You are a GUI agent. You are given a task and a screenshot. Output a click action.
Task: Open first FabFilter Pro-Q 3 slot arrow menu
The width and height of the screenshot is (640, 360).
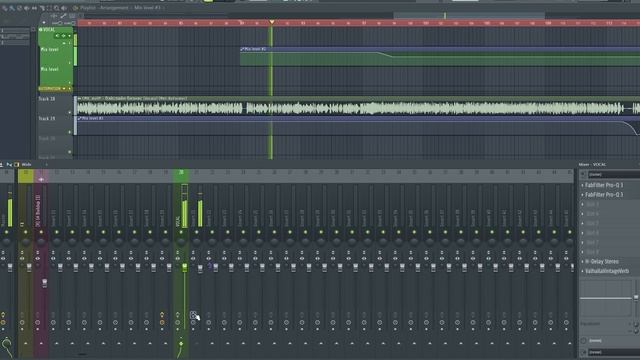tap(582, 185)
